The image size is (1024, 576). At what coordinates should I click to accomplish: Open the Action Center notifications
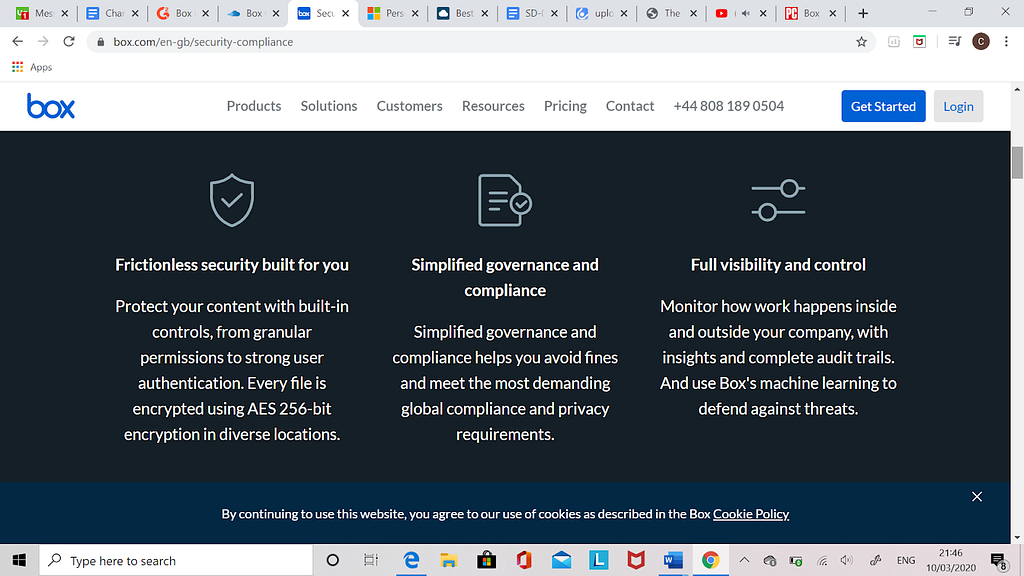click(x=999, y=560)
